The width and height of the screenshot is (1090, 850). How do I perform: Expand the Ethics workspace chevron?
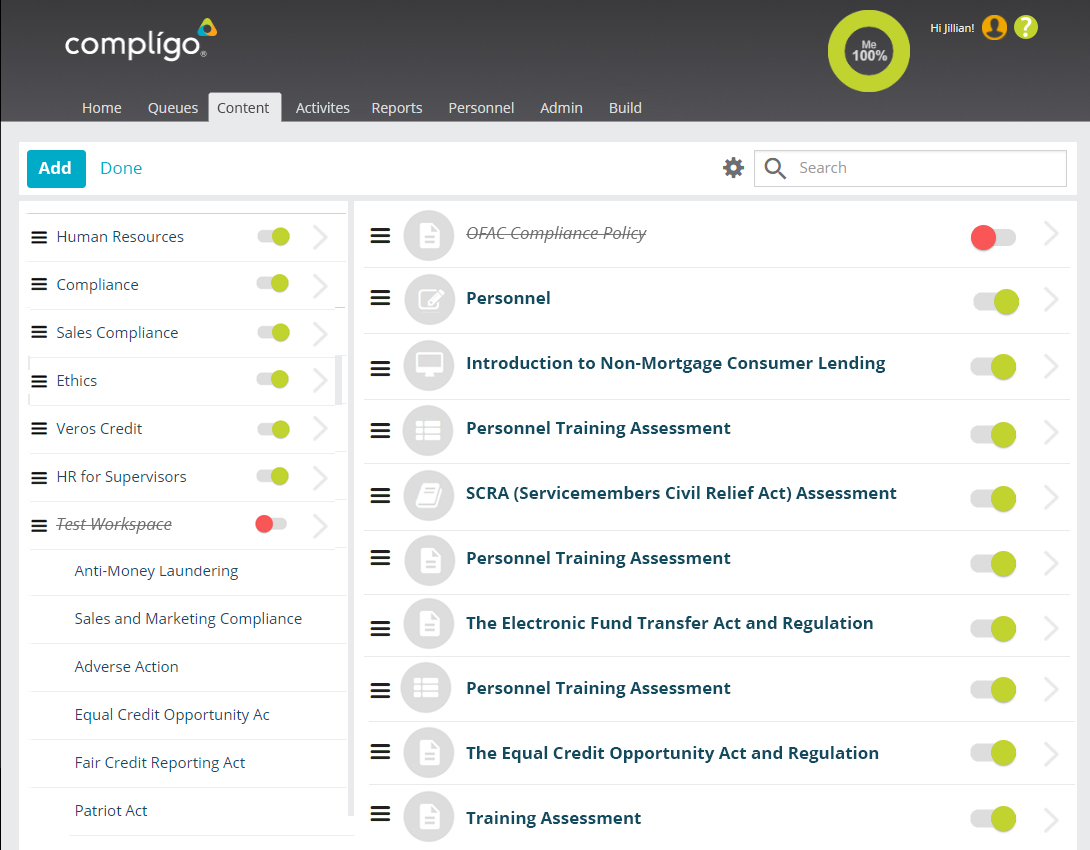click(320, 381)
